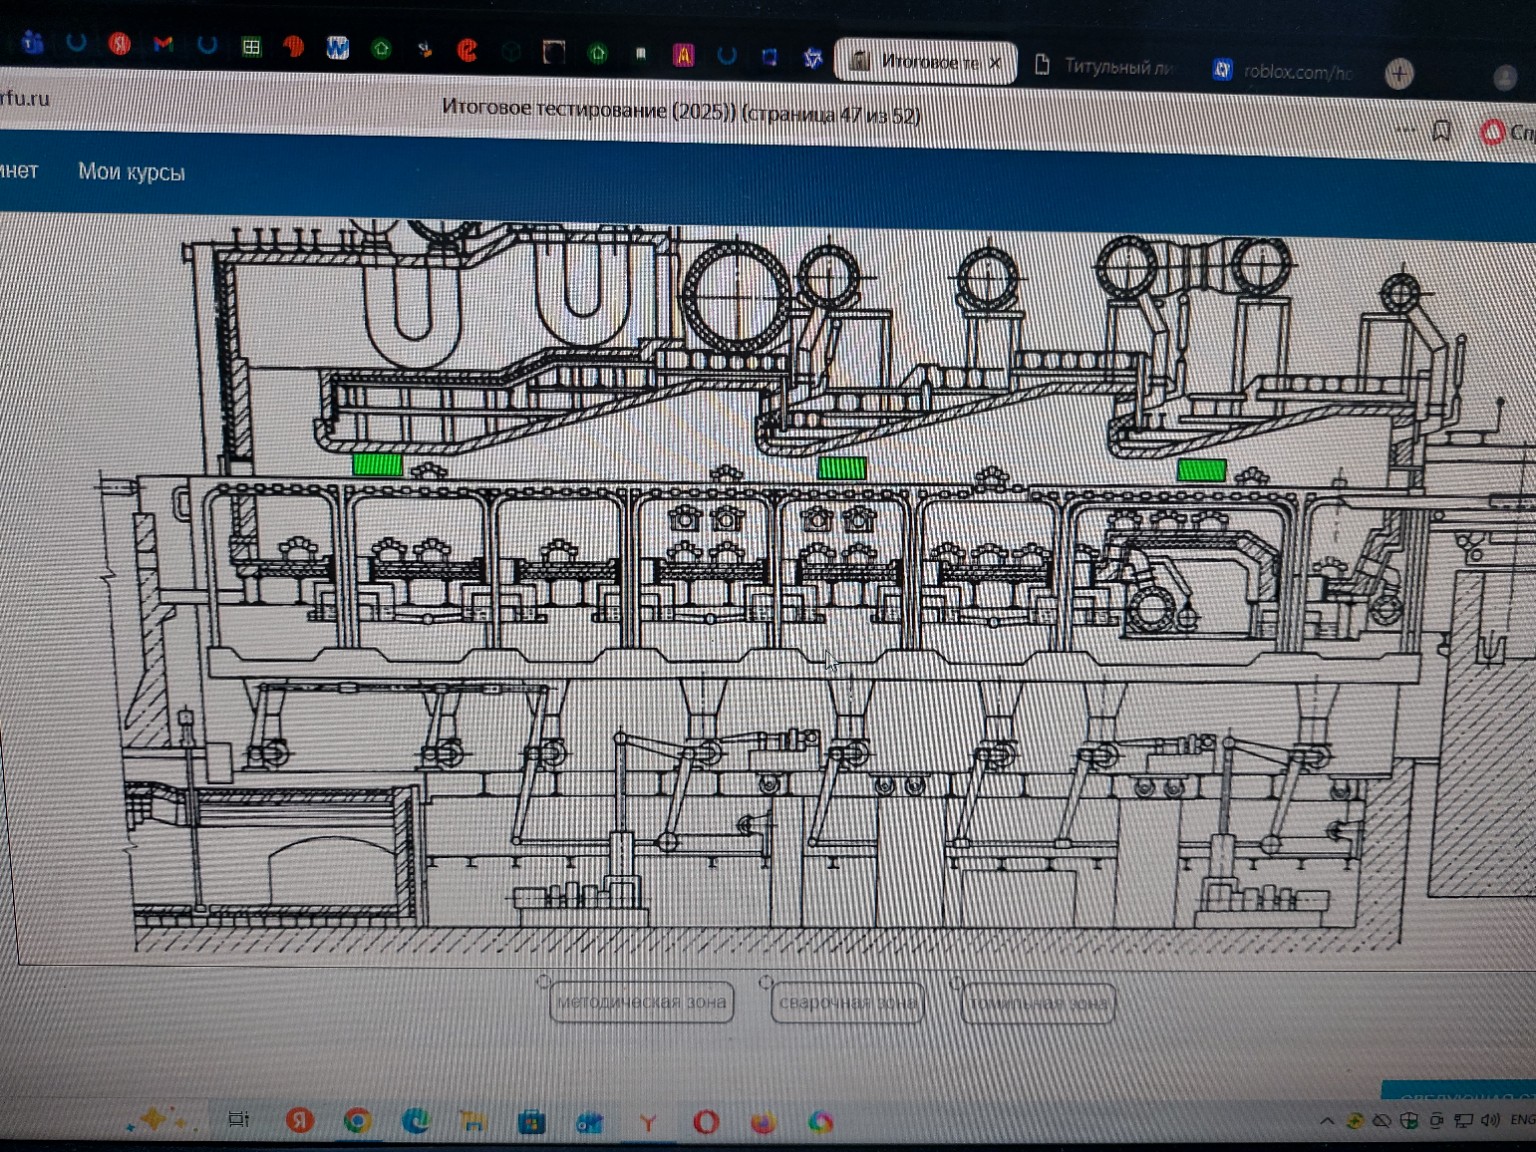Open File Explorer from the taskbar
This screenshot has width=1536, height=1152.
click(x=472, y=1122)
